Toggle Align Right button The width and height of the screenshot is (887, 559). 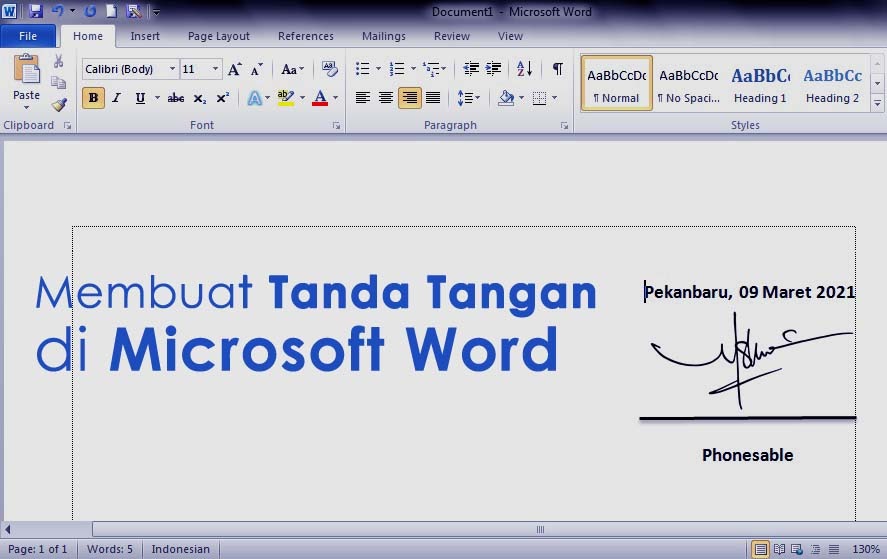[410, 98]
